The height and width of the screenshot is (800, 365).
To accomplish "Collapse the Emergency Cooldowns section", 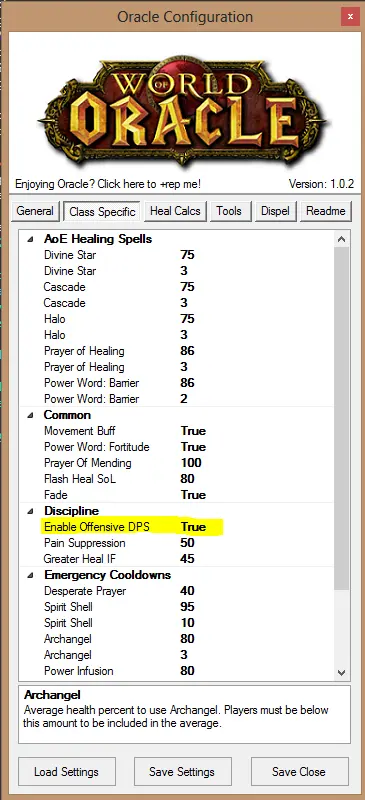I will coord(32,576).
